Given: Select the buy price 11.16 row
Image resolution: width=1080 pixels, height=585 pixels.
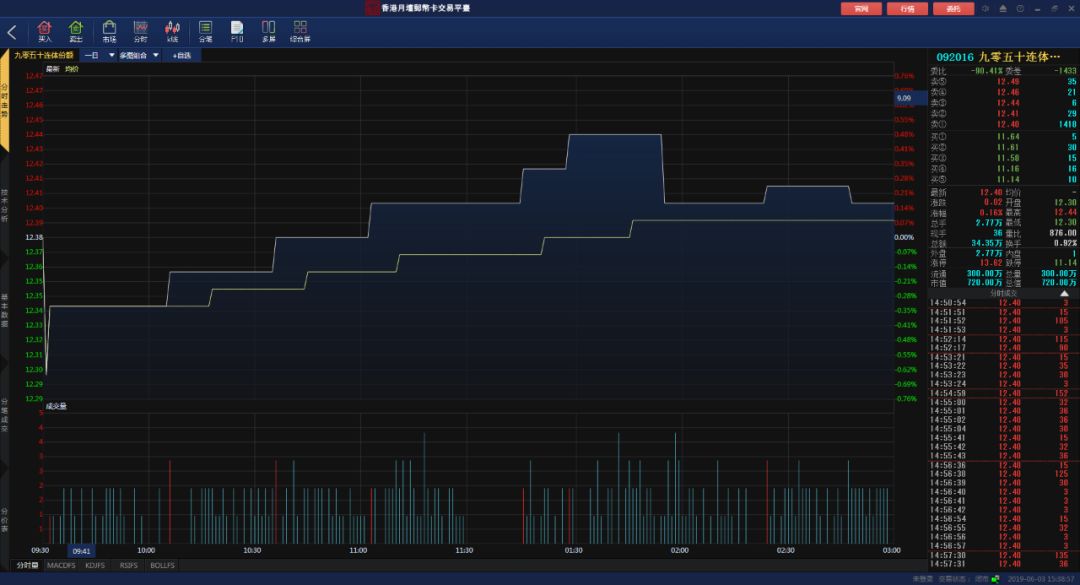Looking at the screenshot, I should [1003, 169].
